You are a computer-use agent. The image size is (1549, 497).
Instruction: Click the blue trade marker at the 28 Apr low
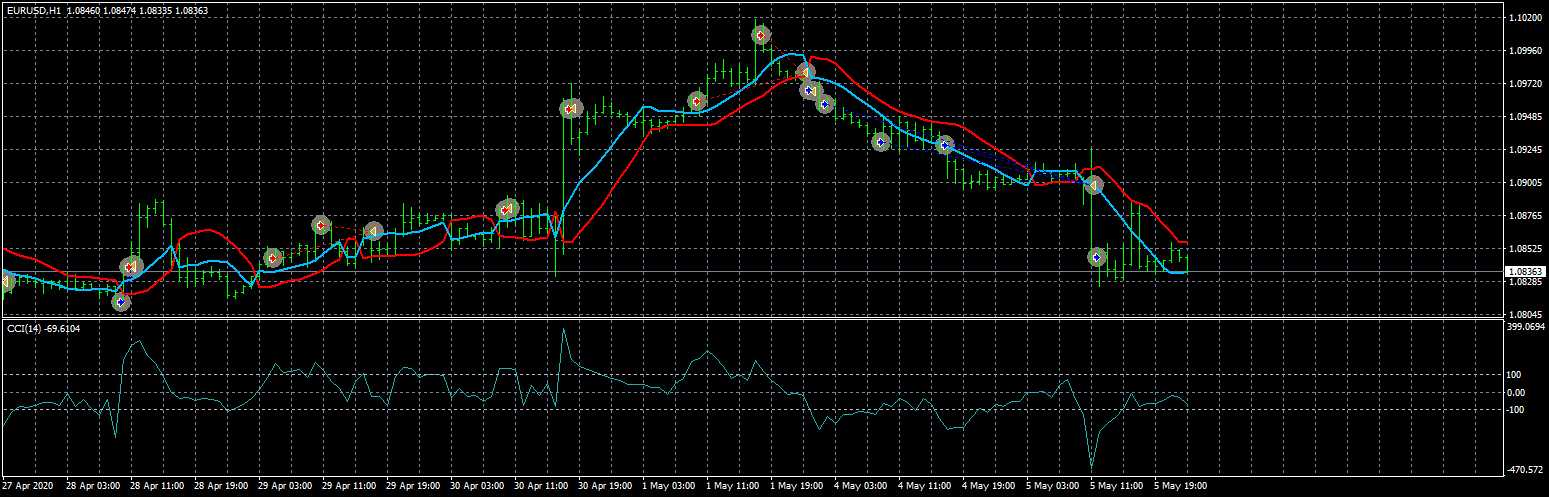[121, 301]
